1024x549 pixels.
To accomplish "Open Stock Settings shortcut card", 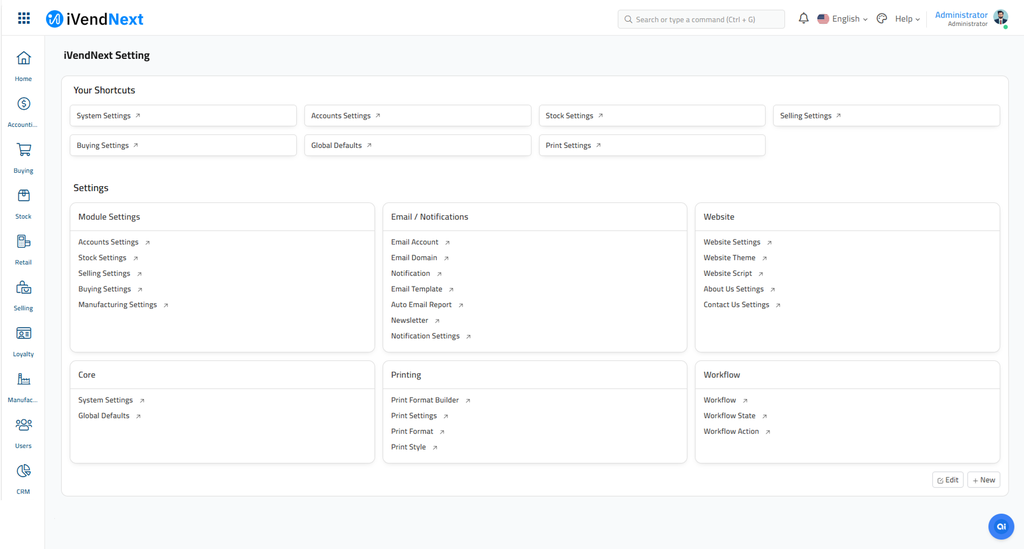I will [652, 116].
